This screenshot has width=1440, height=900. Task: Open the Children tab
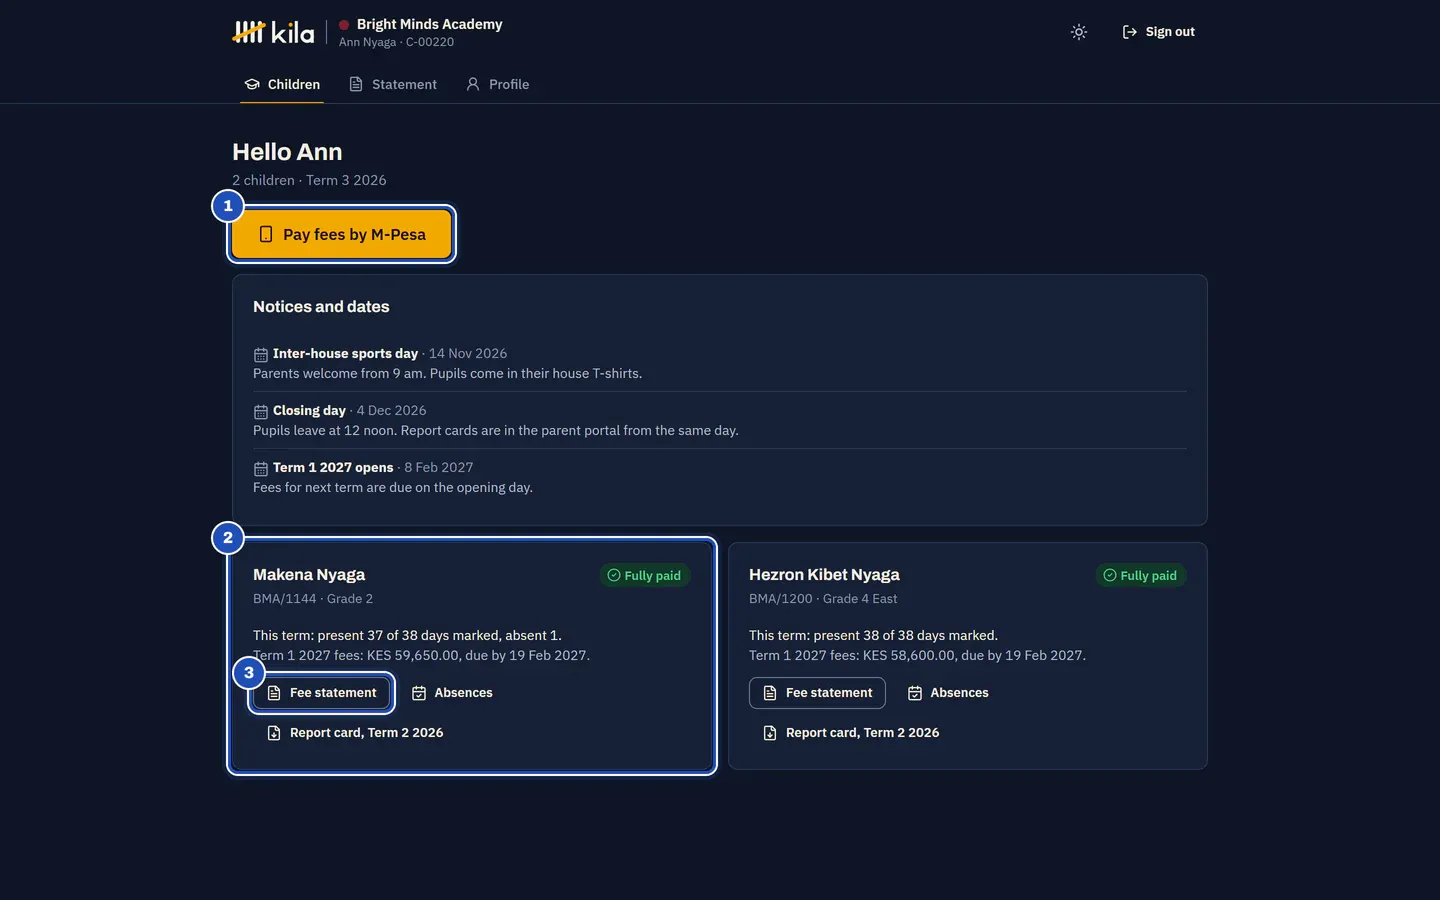(282, 84)
